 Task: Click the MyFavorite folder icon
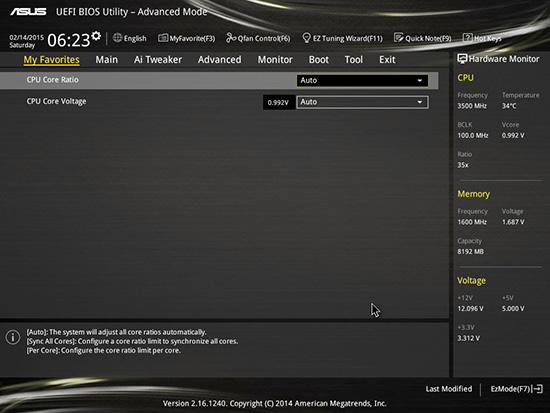pyautogui.click(x=163, y=38)
